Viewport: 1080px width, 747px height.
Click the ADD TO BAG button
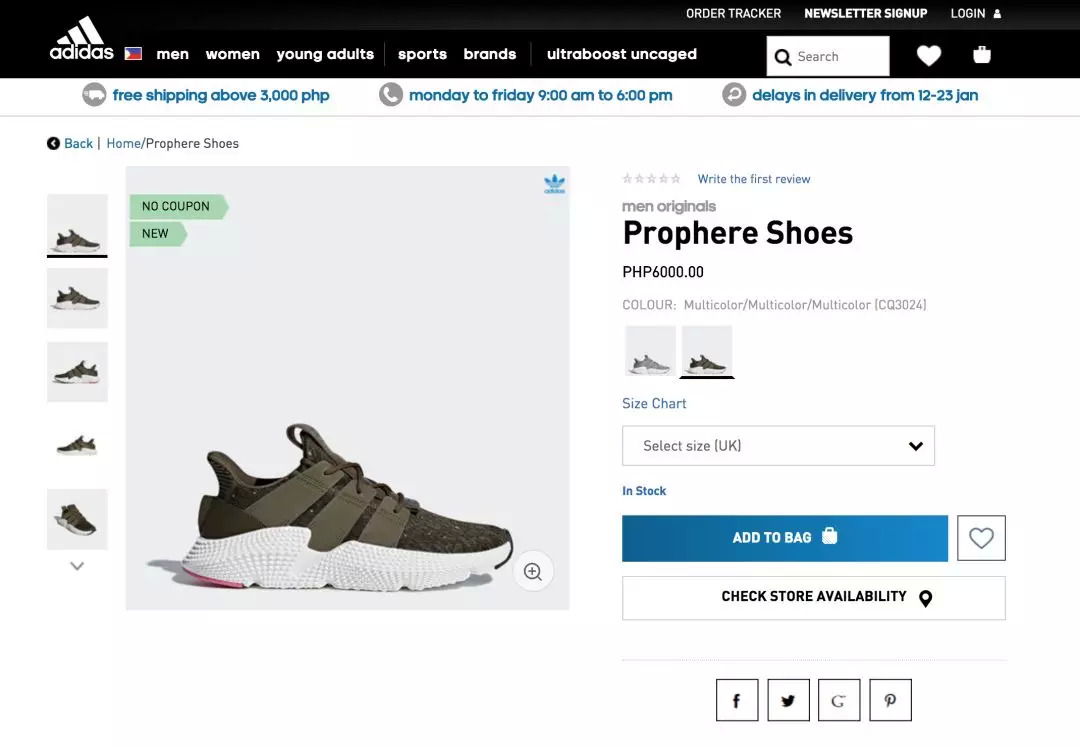point(784,538)
